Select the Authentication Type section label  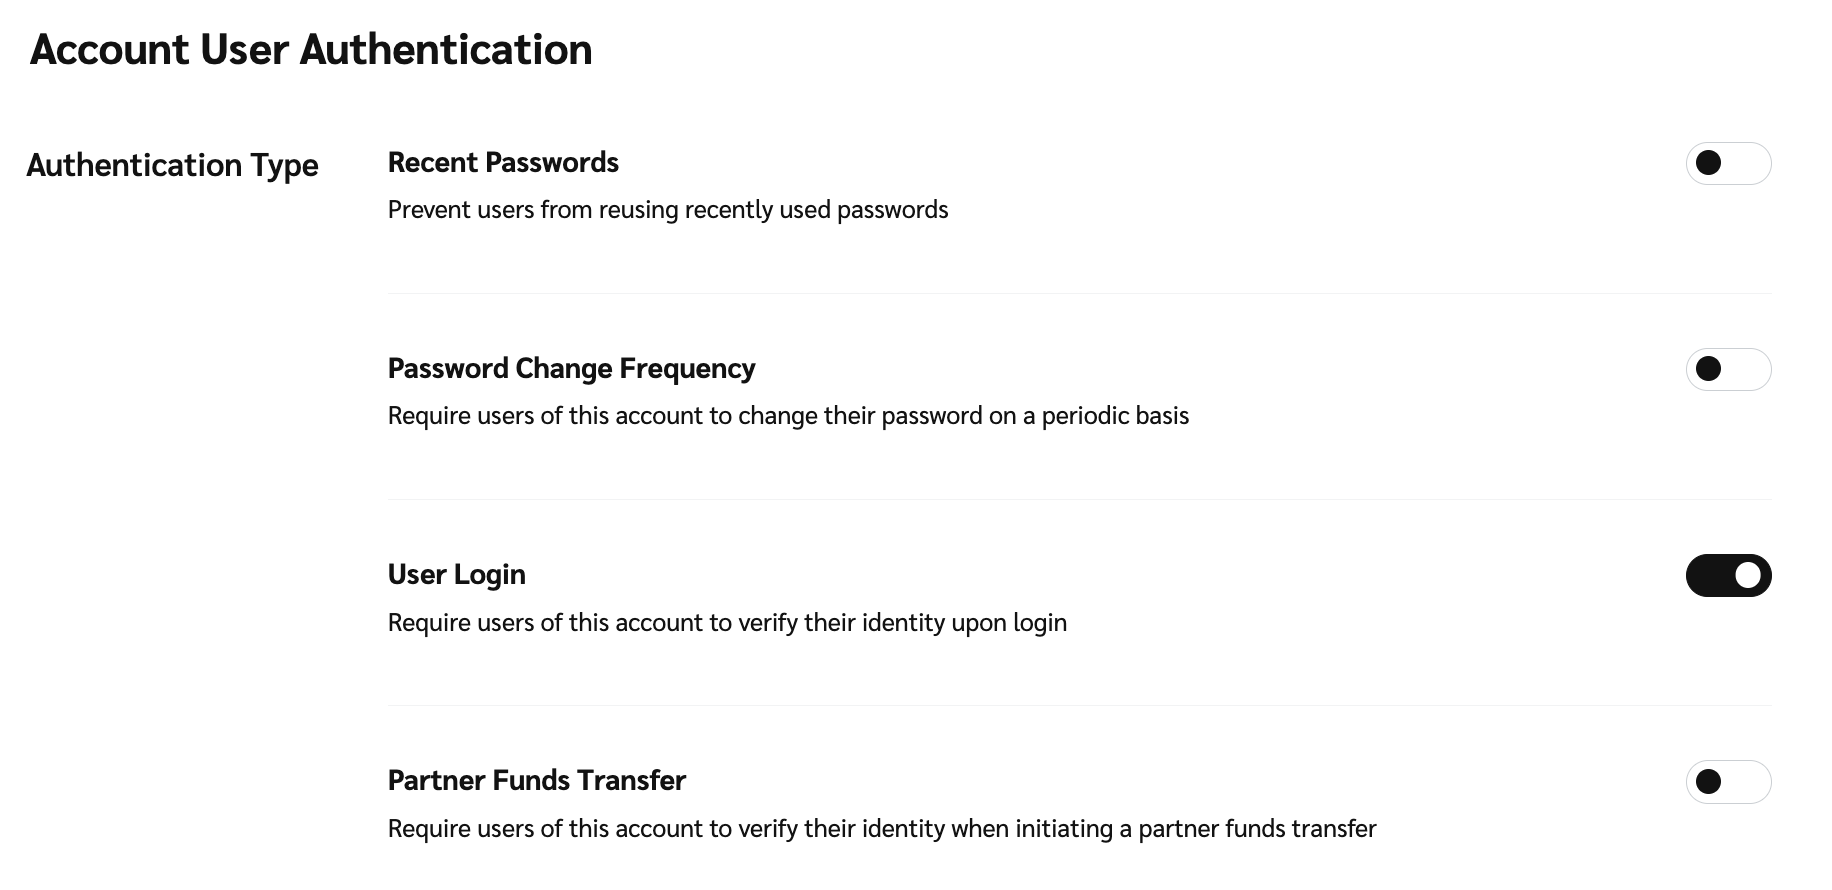(x=172, y=165)
